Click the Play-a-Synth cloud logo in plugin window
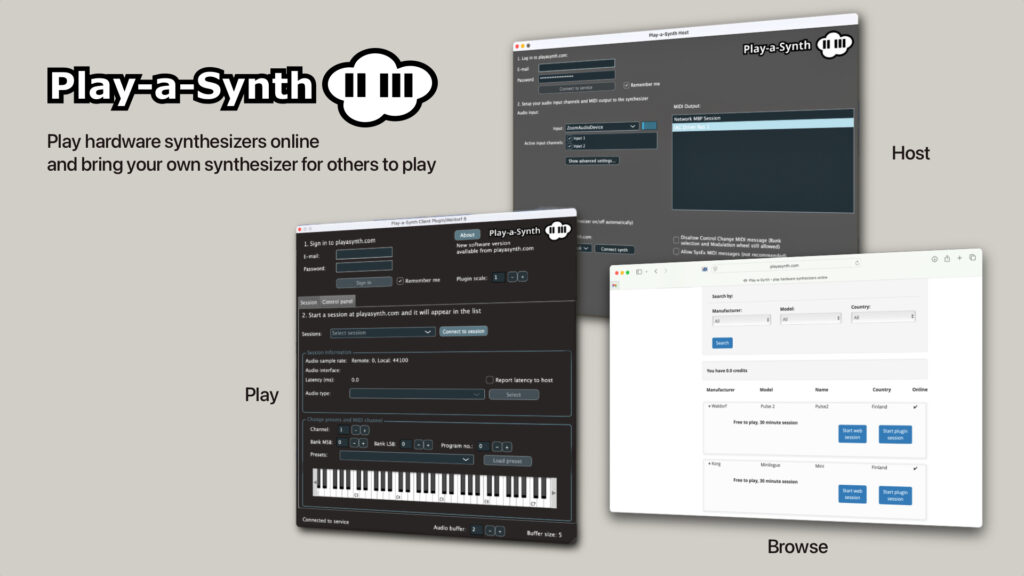 556,230
